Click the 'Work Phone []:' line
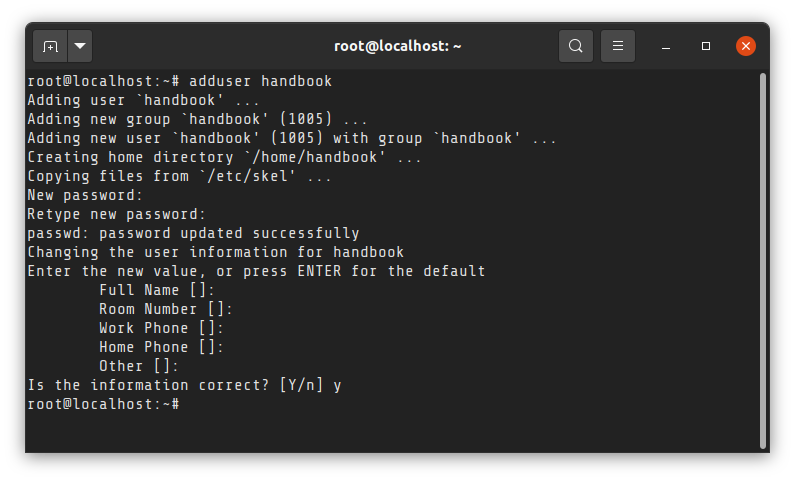Image resolution: width=795 pixels, height=481 pixels. 161,328
